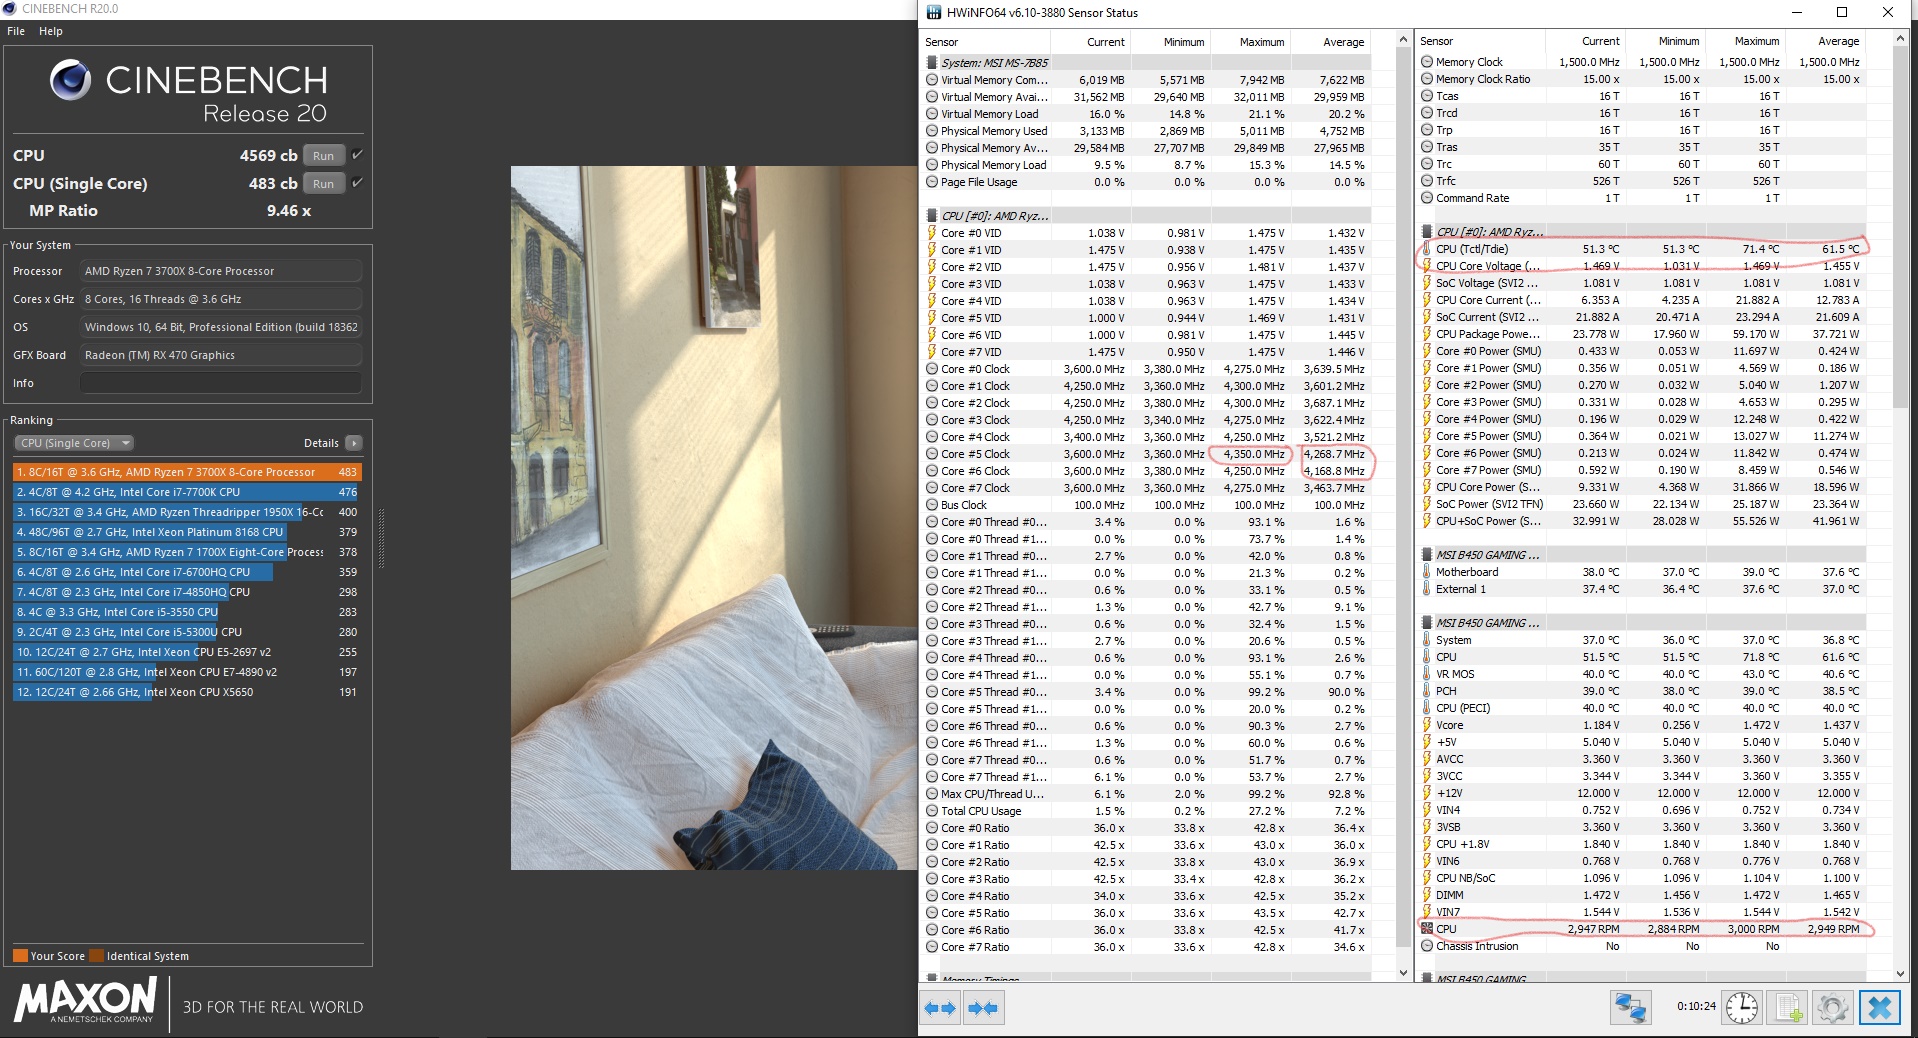Click the clock reset-timer icon in HWiNFO
1918x1038 pixels.
coord(1742,1008)
